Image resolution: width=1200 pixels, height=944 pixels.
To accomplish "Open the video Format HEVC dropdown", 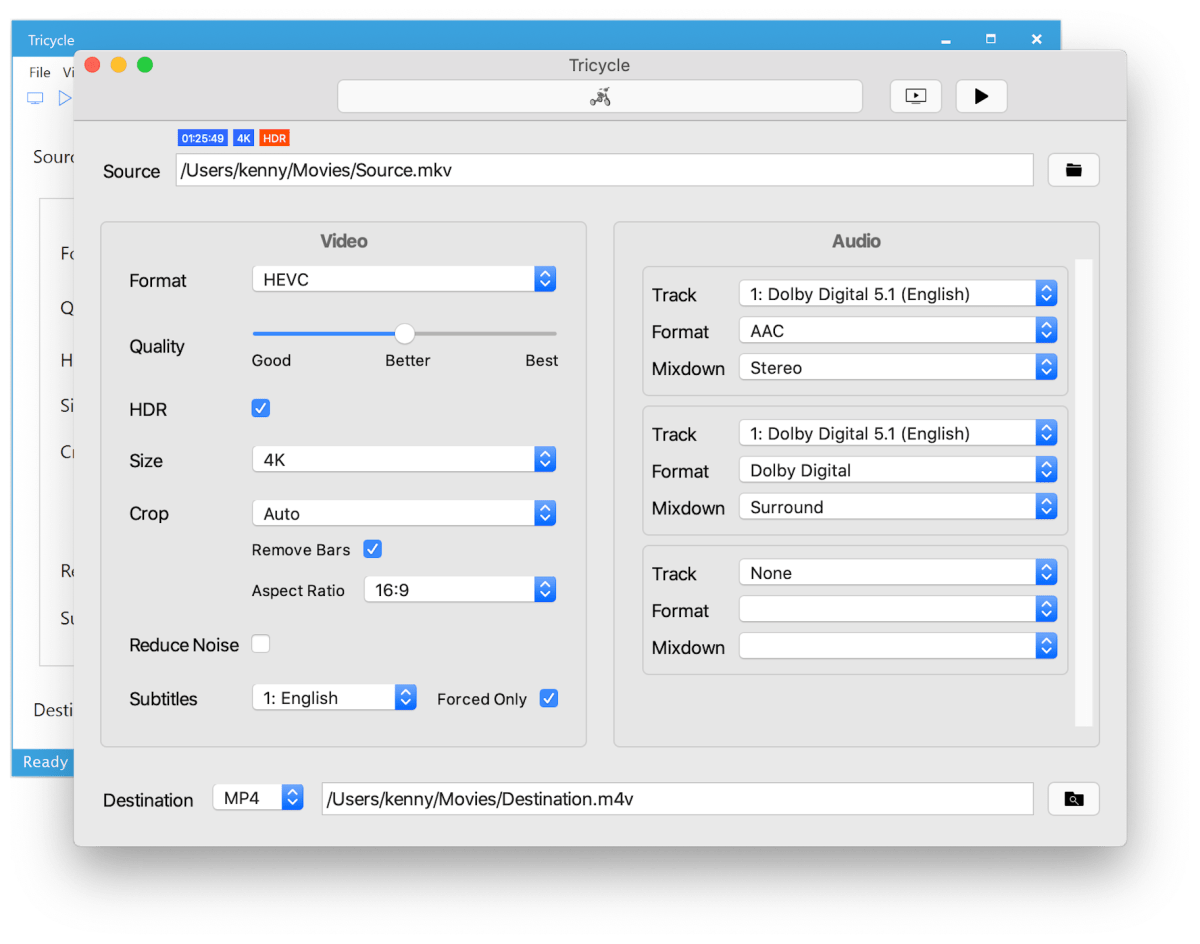I will tap(403, 280).
